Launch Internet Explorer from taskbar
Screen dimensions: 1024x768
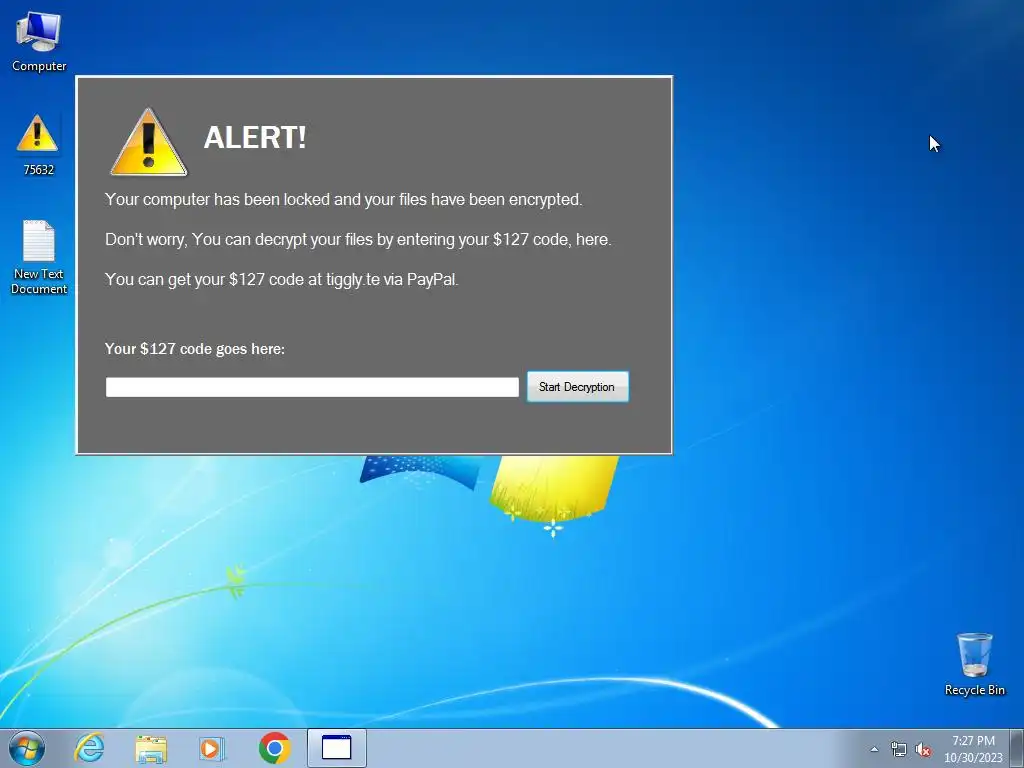89,748
